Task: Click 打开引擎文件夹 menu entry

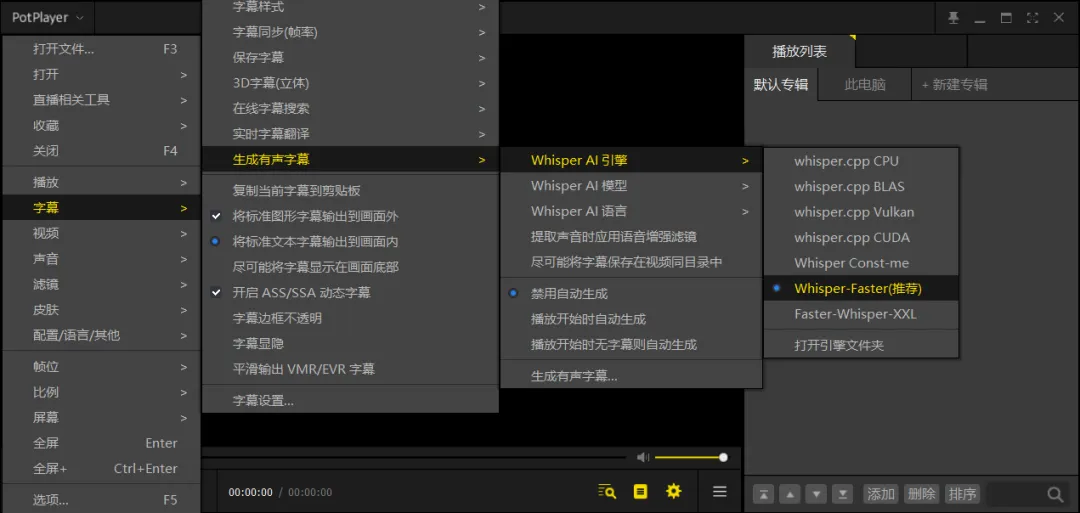Action: point(861,346)
